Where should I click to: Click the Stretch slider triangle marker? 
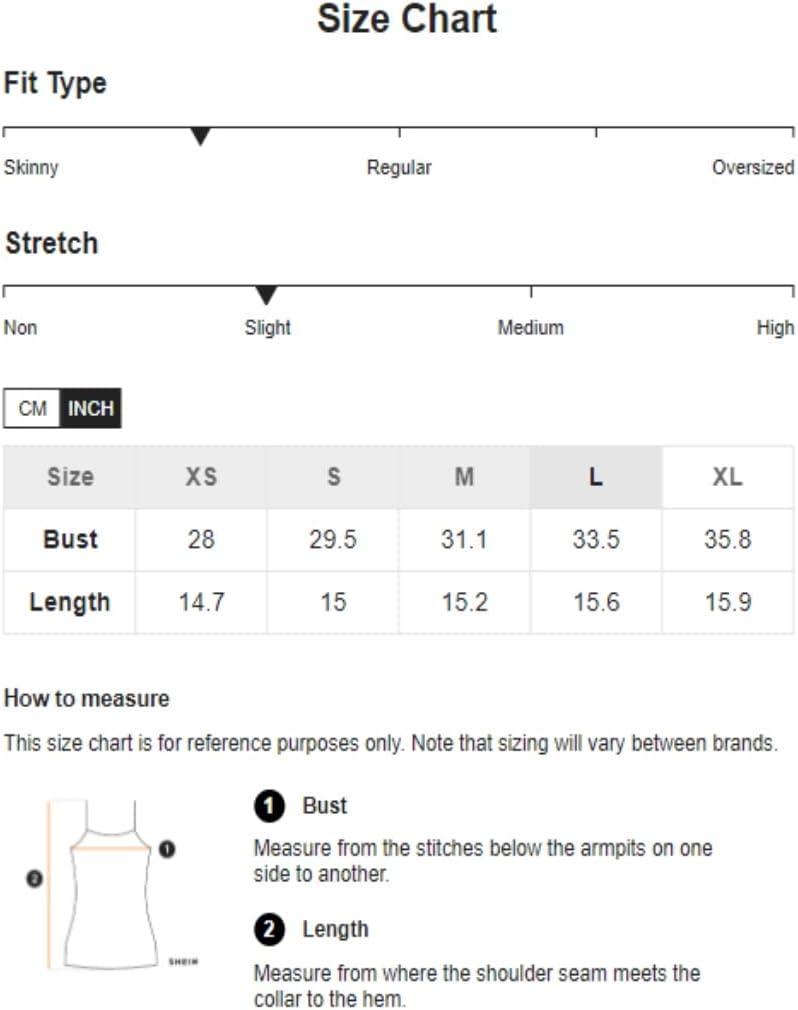[266, 295]
